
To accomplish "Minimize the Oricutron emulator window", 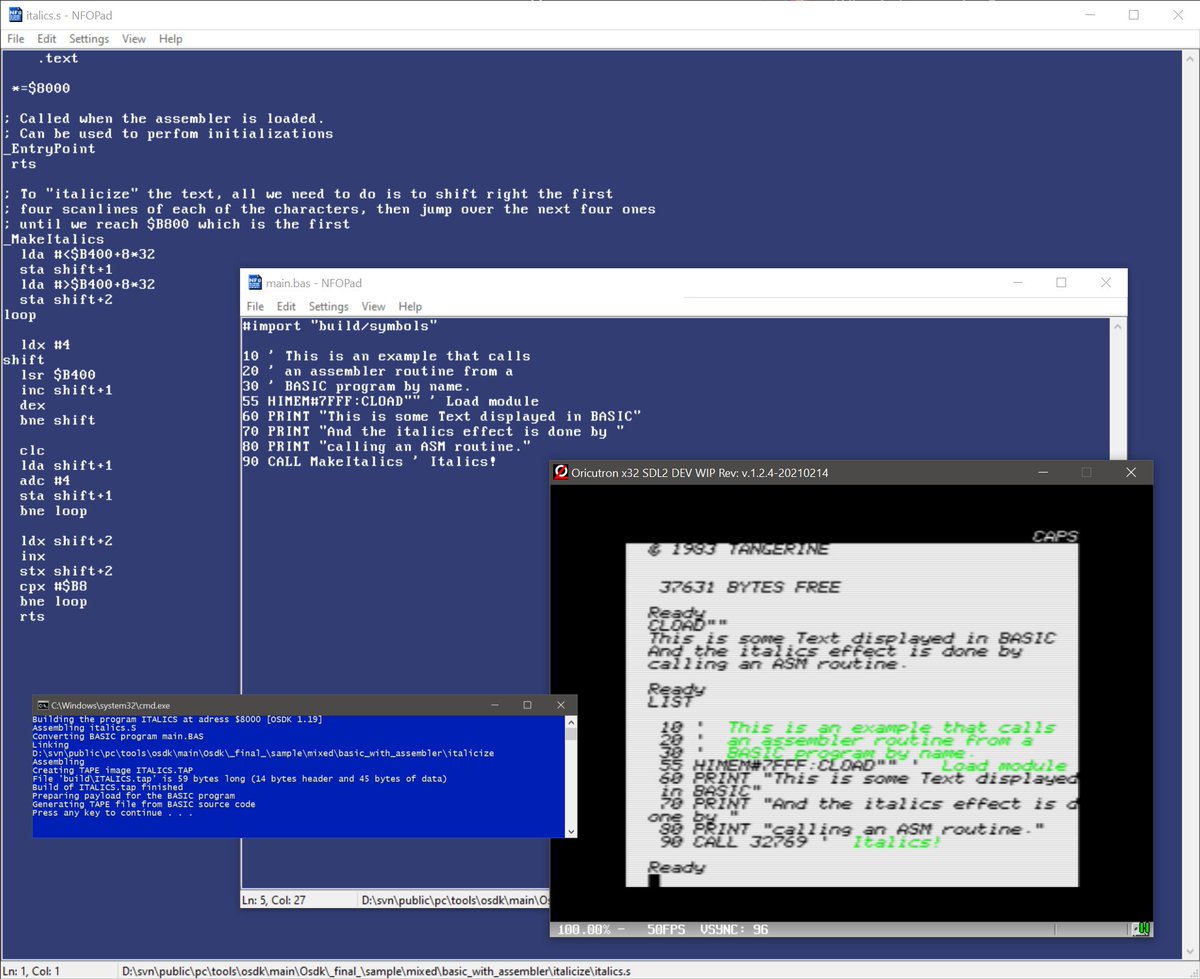I will (1041, 472).
